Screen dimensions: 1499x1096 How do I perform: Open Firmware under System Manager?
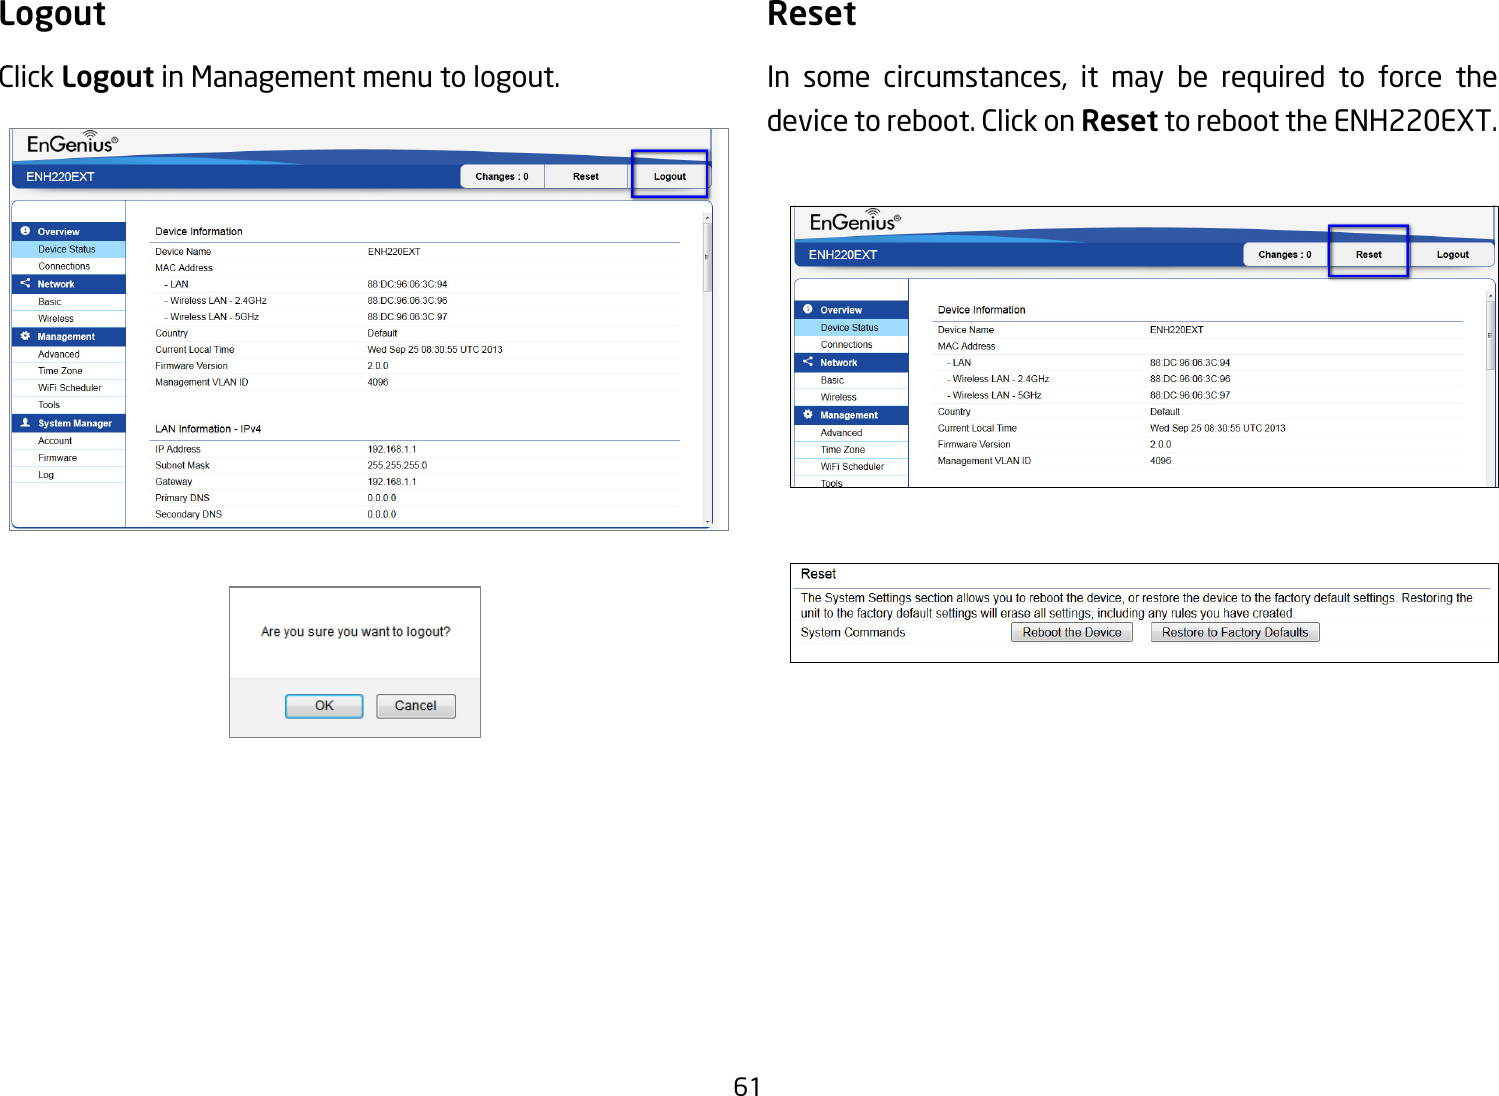(68, 457)
